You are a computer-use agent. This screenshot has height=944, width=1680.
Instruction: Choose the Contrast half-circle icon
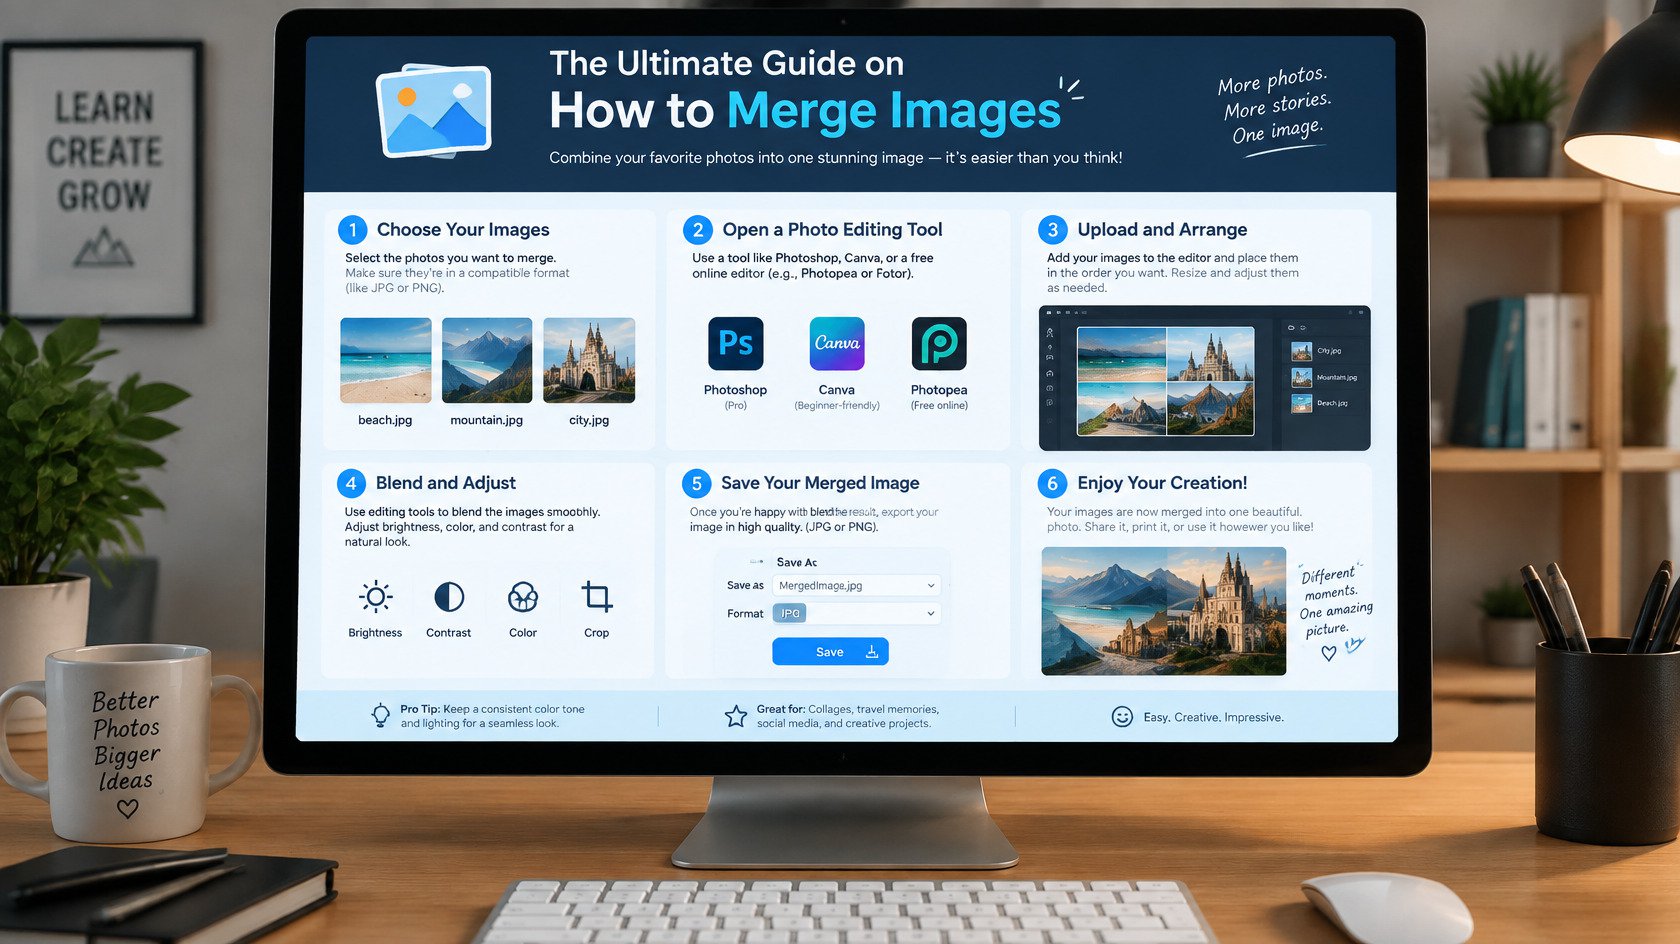(449, 597)
